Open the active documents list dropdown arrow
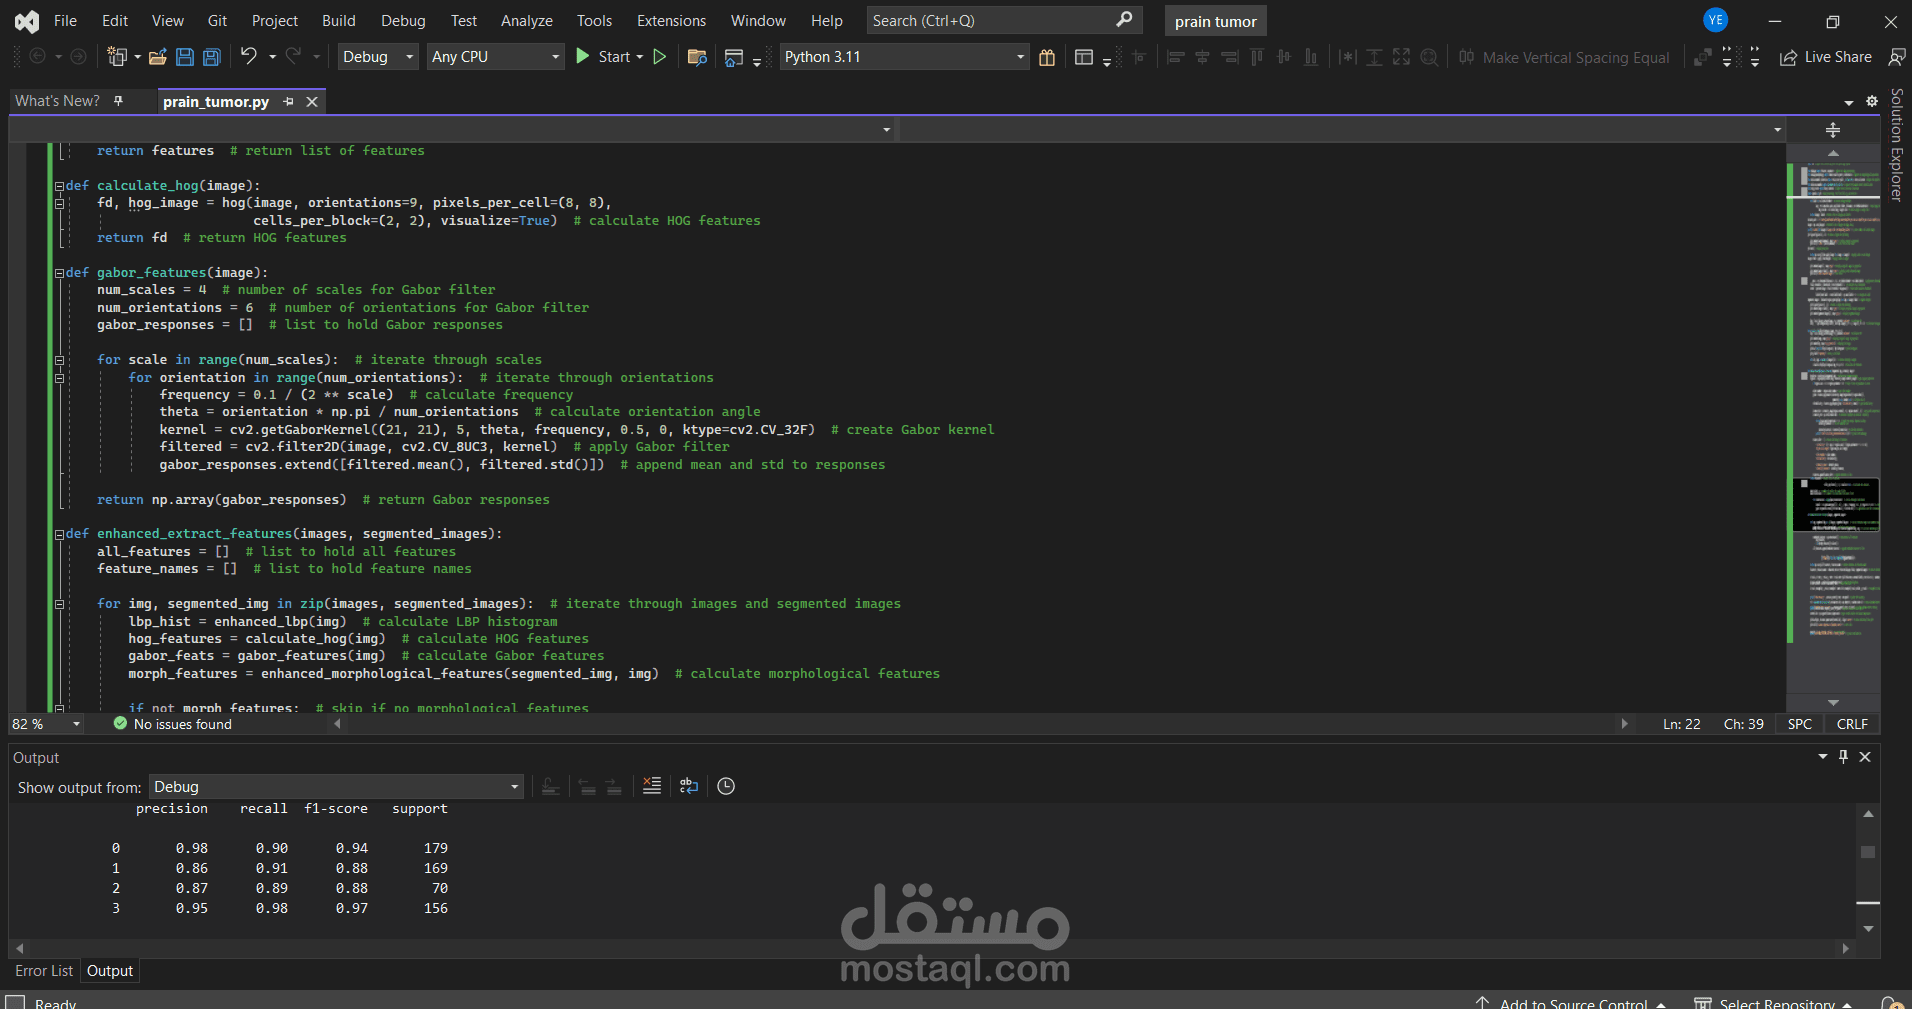This screenshot has height=1009, width=1912. pyautogui.click(x=1848, y=102)
